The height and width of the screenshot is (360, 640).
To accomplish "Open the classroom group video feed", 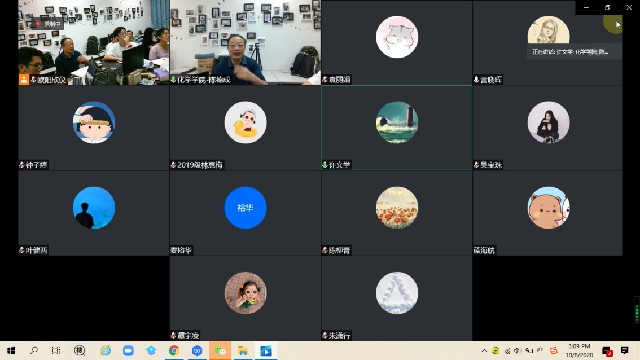I will tap(93, 42).
